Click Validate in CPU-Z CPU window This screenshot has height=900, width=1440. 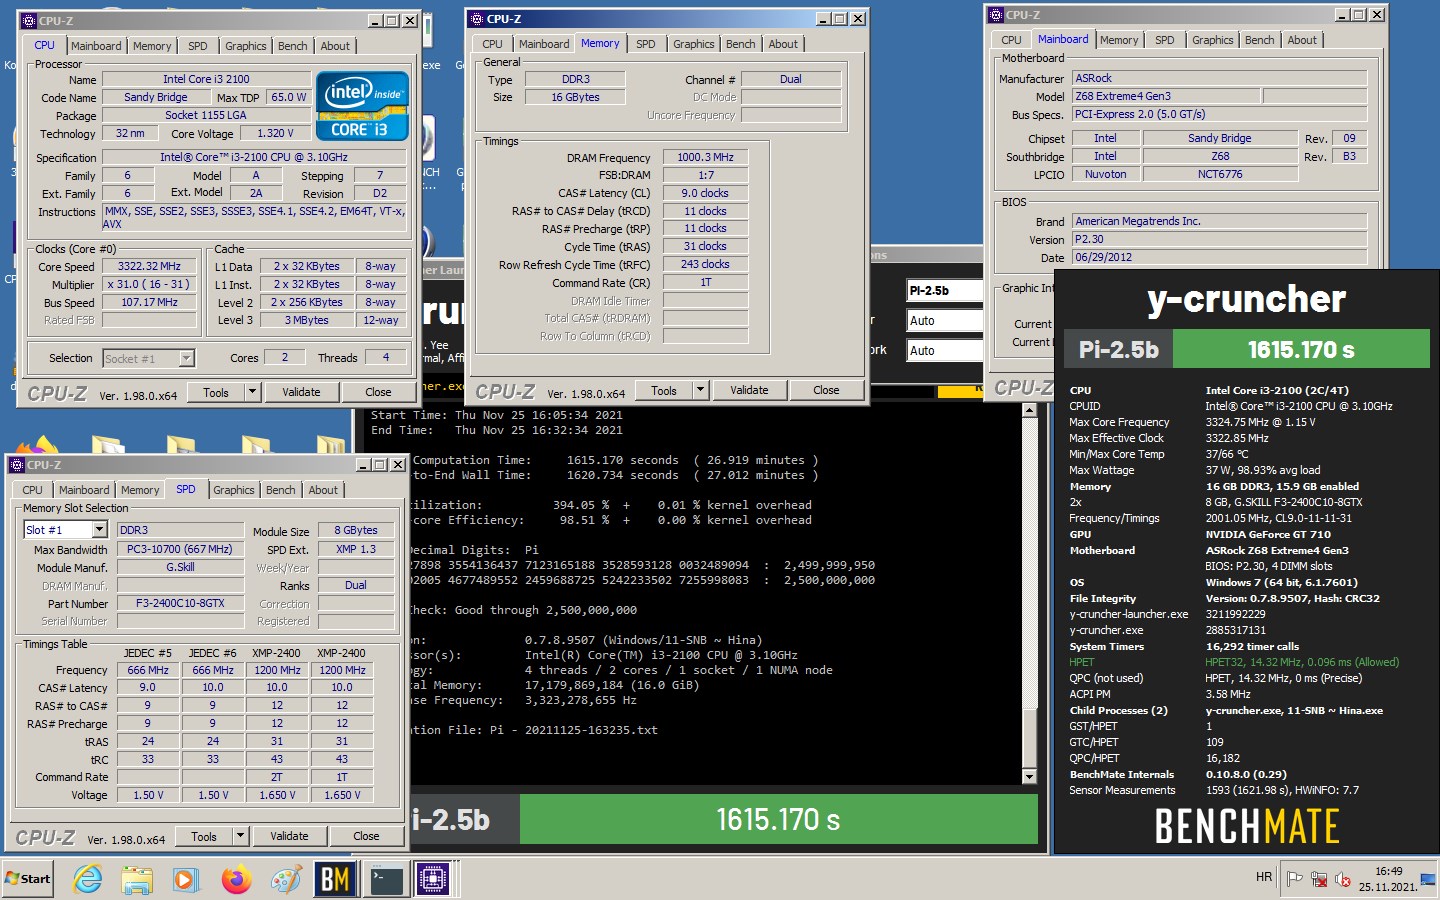[301, 392]
